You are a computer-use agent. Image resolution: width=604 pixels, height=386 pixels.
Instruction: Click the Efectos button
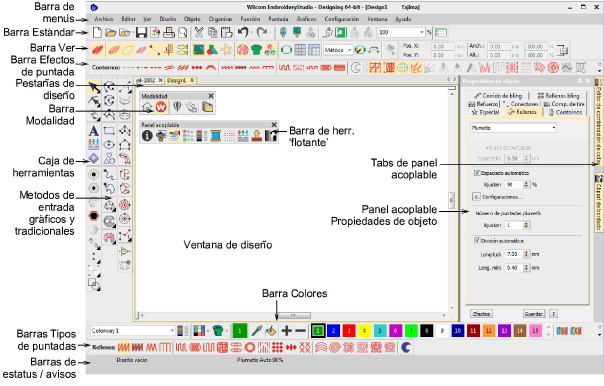[x=481, y=314]
